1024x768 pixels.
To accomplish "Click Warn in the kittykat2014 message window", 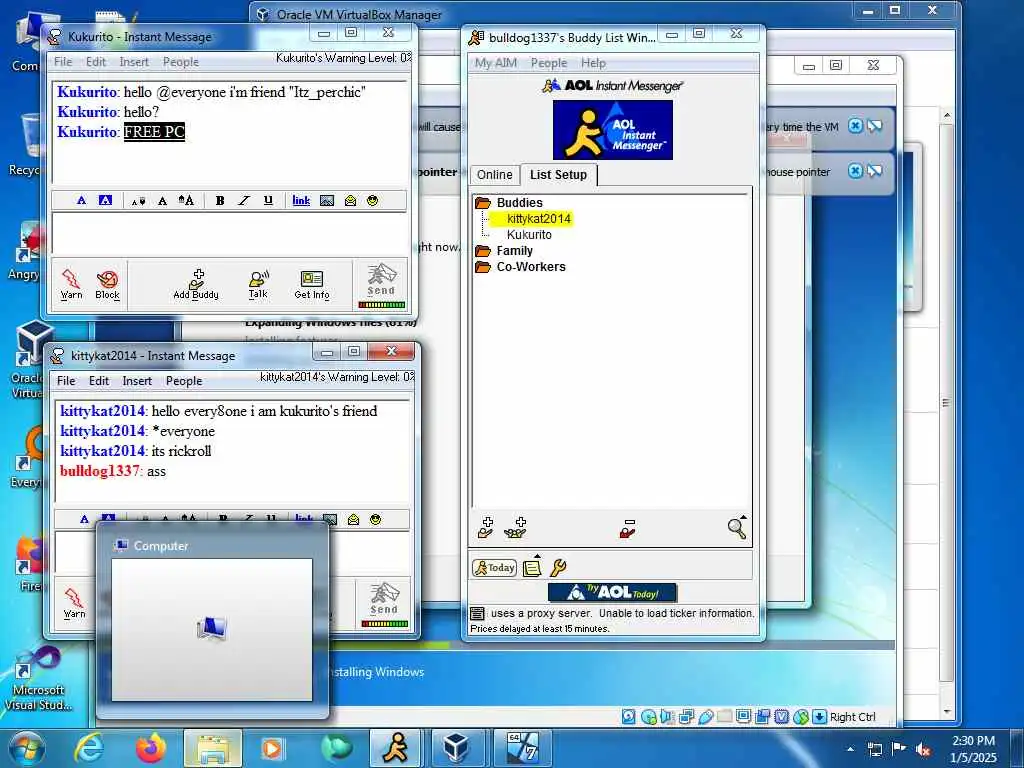I will point(74,603).
